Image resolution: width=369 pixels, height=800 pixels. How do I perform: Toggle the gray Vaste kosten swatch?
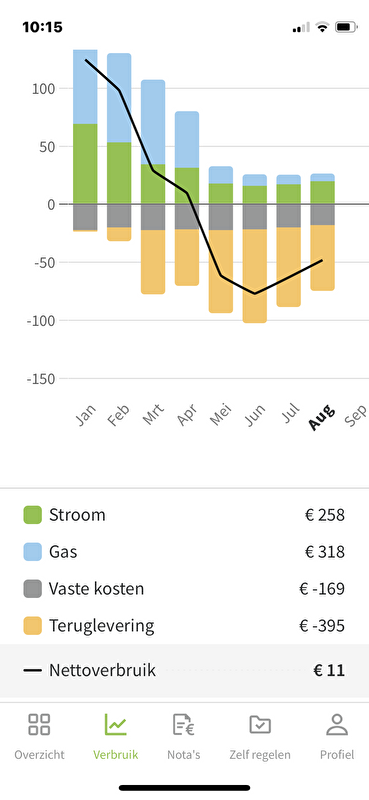pos(33,589)
